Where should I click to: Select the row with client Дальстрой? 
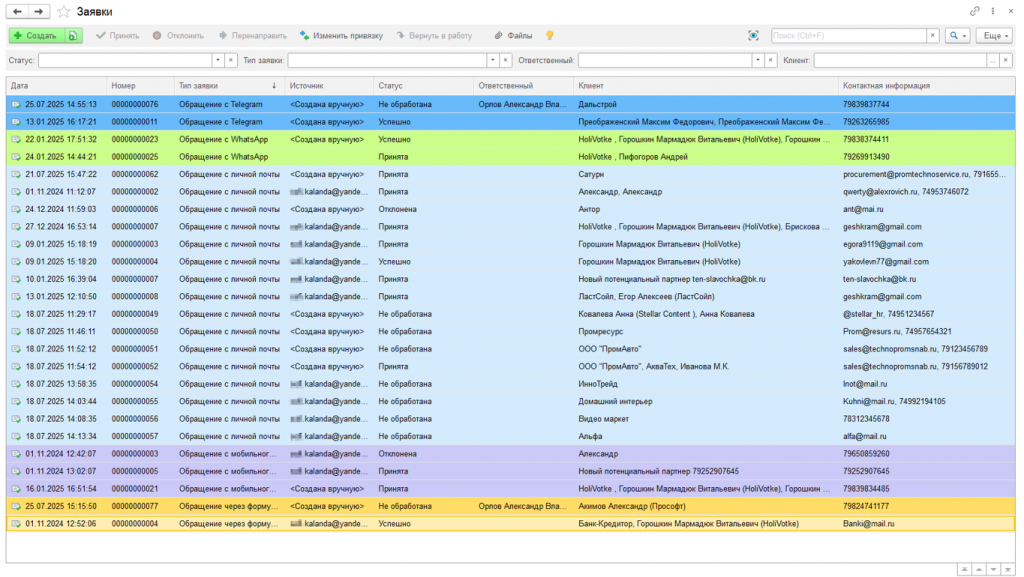(598, 104)
